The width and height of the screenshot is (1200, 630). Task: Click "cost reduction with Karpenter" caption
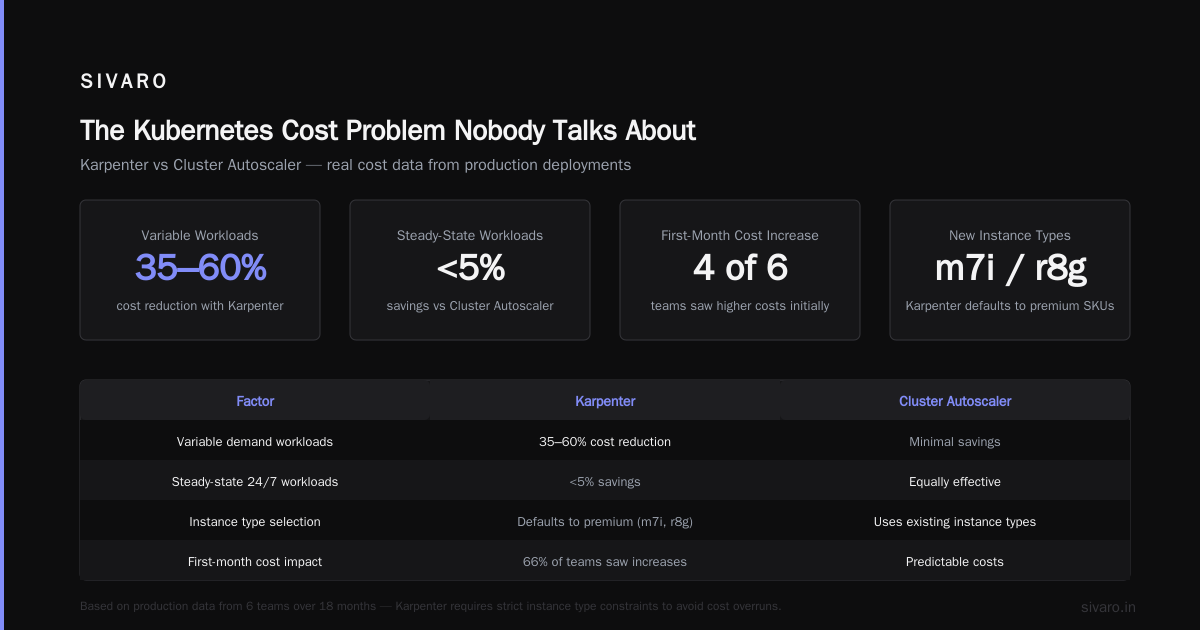pos(200,306)
